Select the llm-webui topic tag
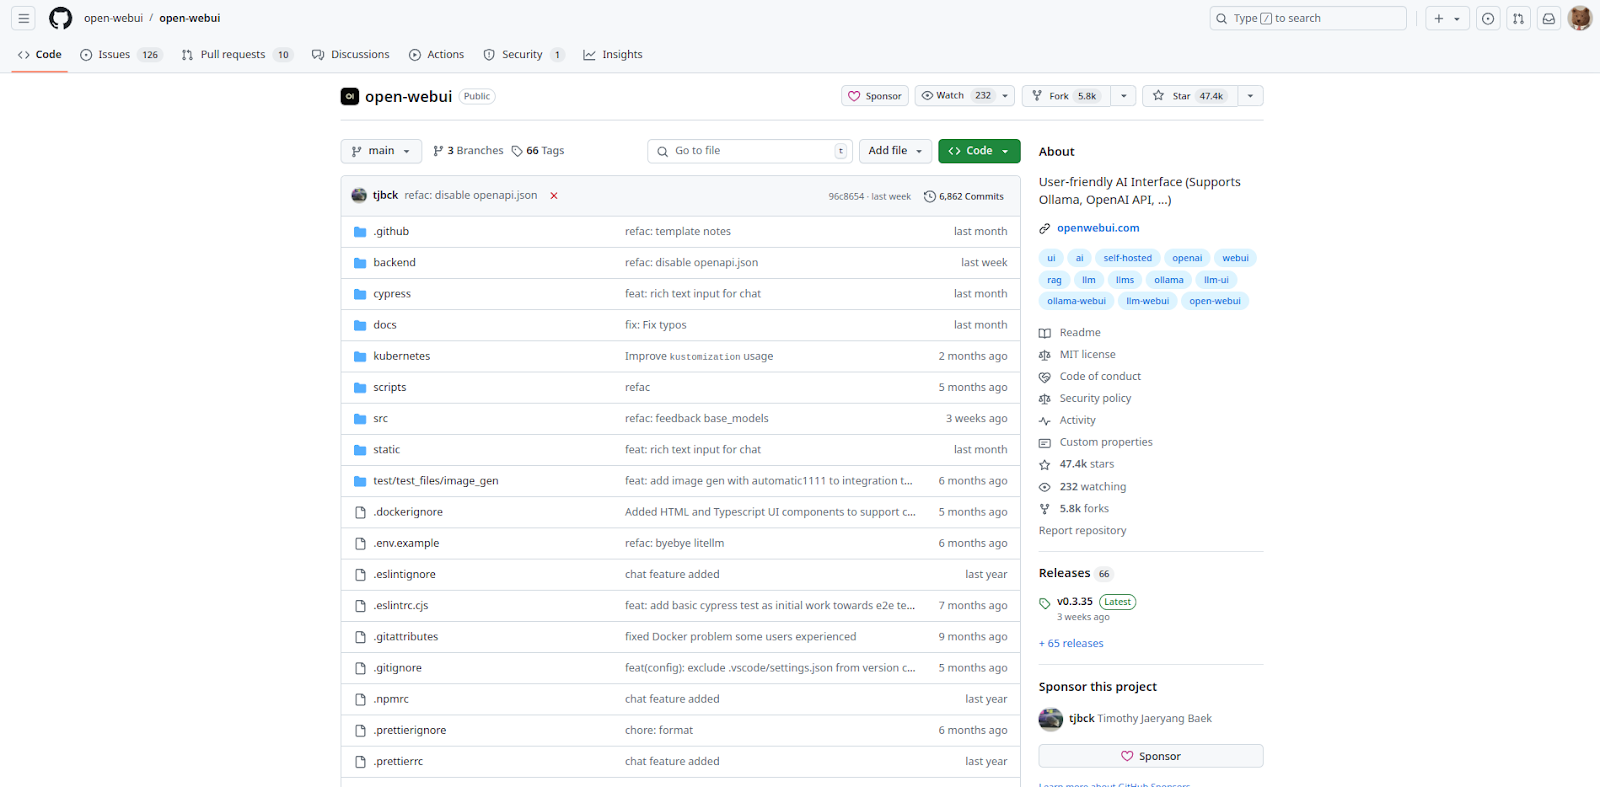 (1147, 301)
